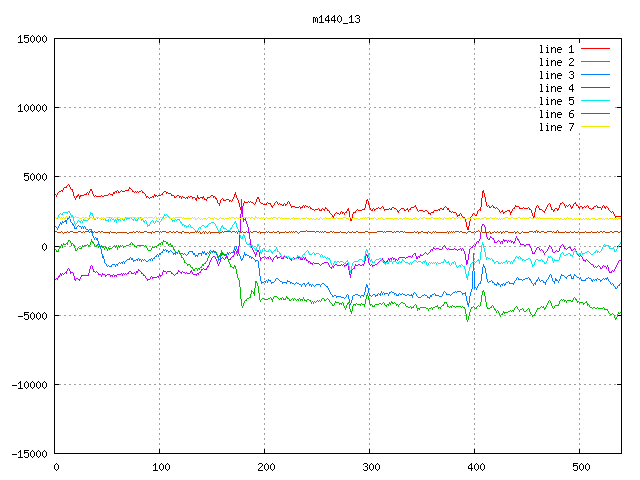
Task: Click the cyan sample next to line 5
Action: (596, 101)
